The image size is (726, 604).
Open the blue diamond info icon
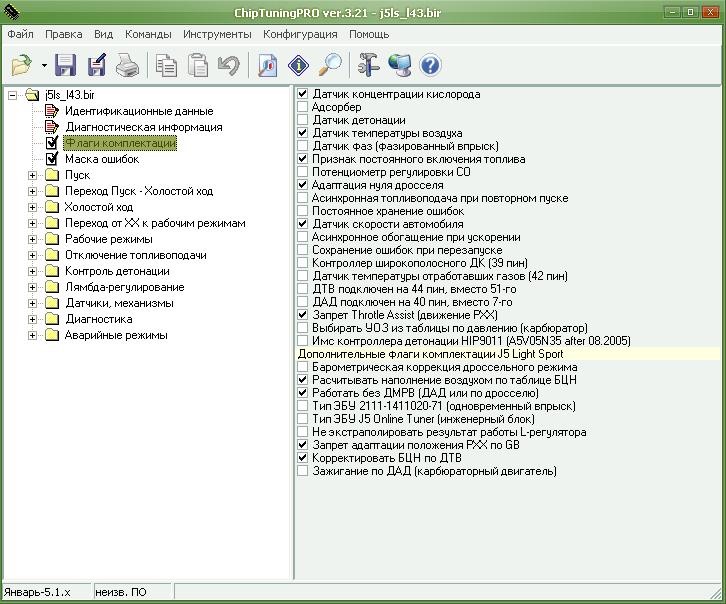tap(298, 65)
